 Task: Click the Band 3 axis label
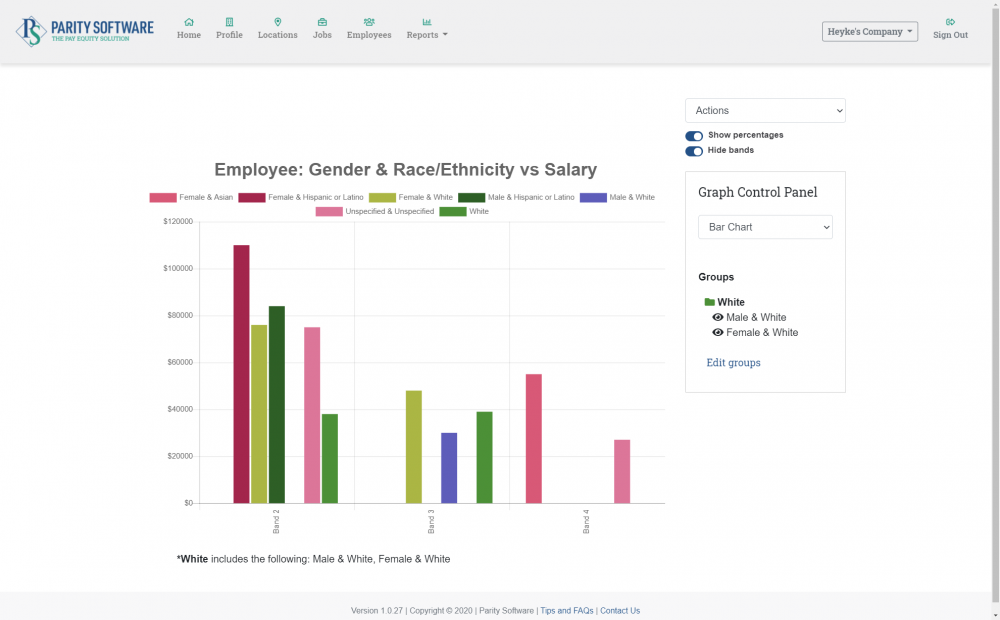431,521
